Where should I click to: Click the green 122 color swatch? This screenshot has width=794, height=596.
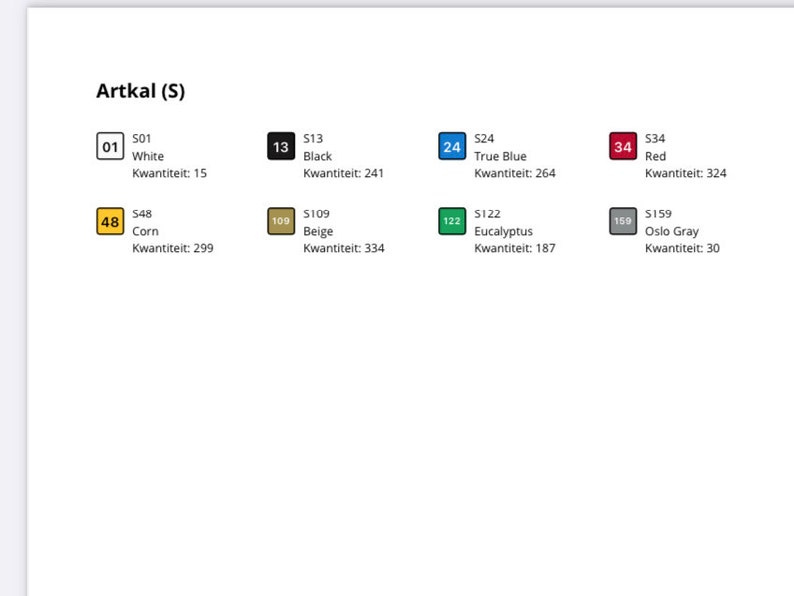point(452,221)
